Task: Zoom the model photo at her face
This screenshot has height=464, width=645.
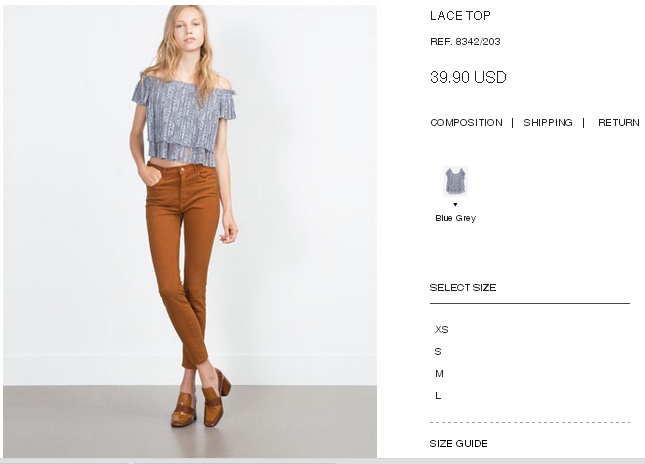Action: click(x=189, y=30)
